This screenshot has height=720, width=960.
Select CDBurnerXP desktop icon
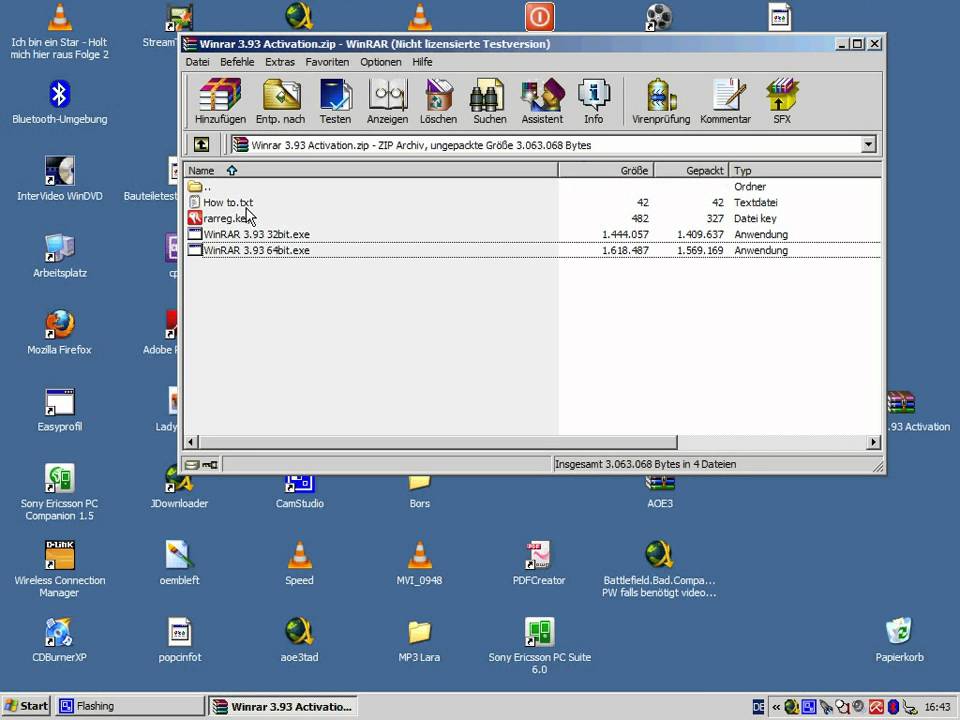(x=59, y=640)
